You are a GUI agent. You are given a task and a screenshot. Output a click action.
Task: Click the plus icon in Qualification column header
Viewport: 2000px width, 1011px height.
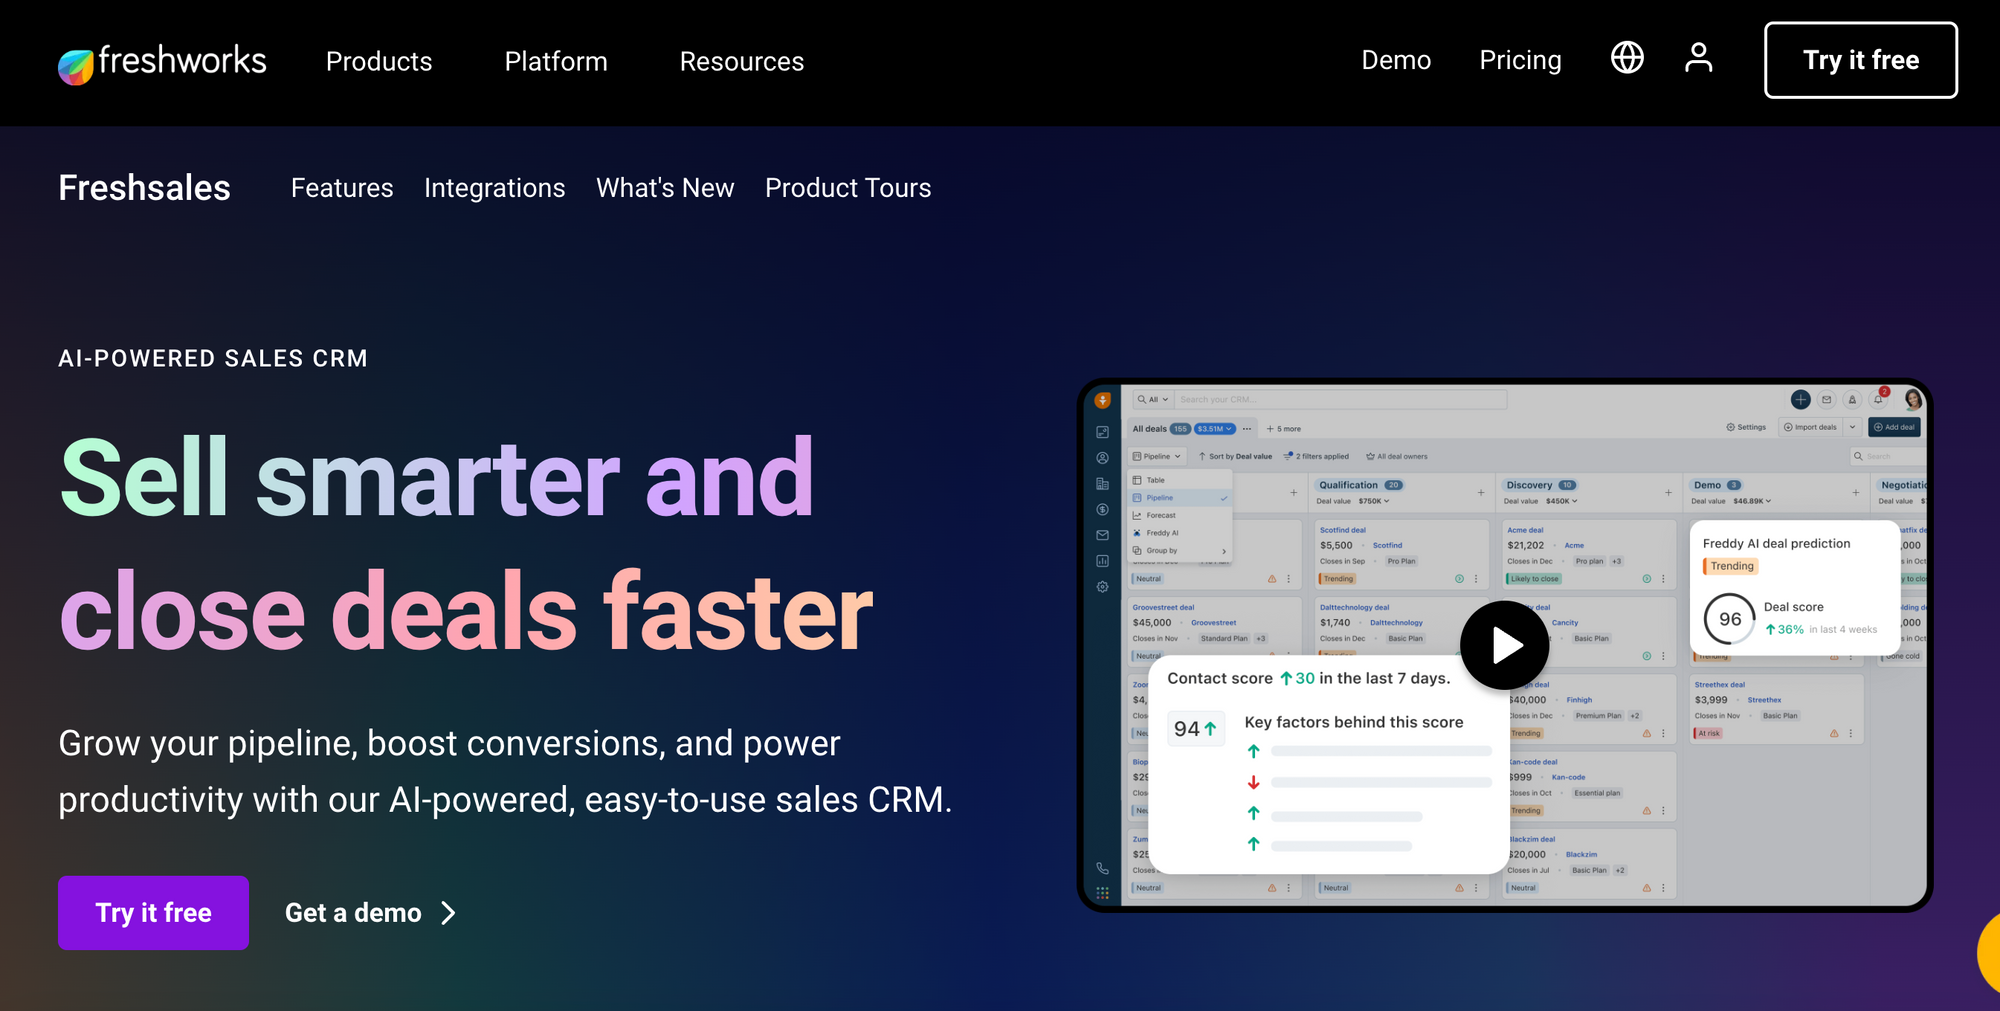click(x=1481, y=492)
